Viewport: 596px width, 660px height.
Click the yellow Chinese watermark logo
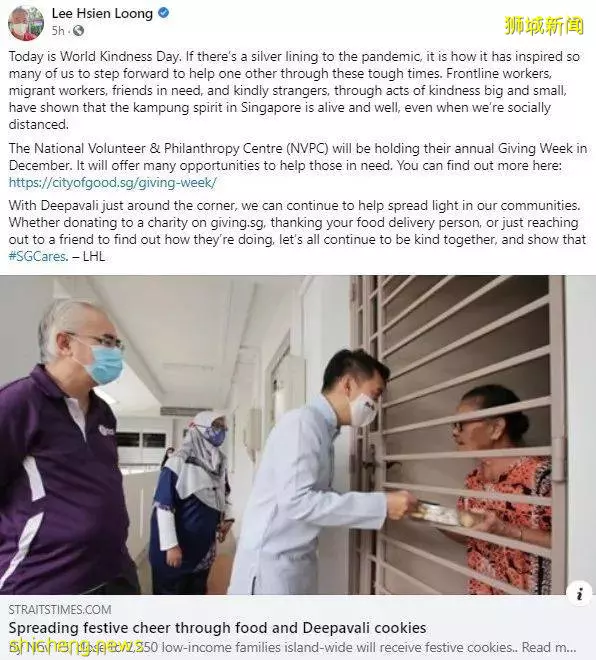click(x=544, y=26)
